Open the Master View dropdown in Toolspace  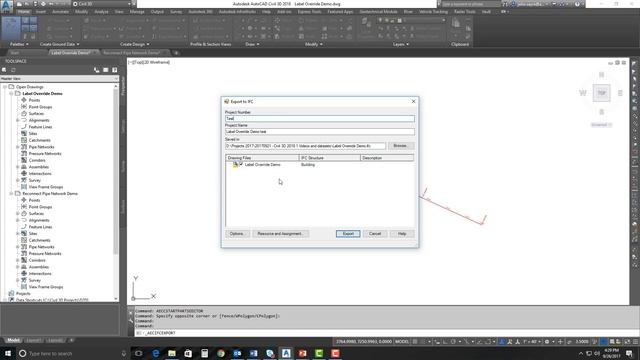pyautogui.click(x=60, y=78)
